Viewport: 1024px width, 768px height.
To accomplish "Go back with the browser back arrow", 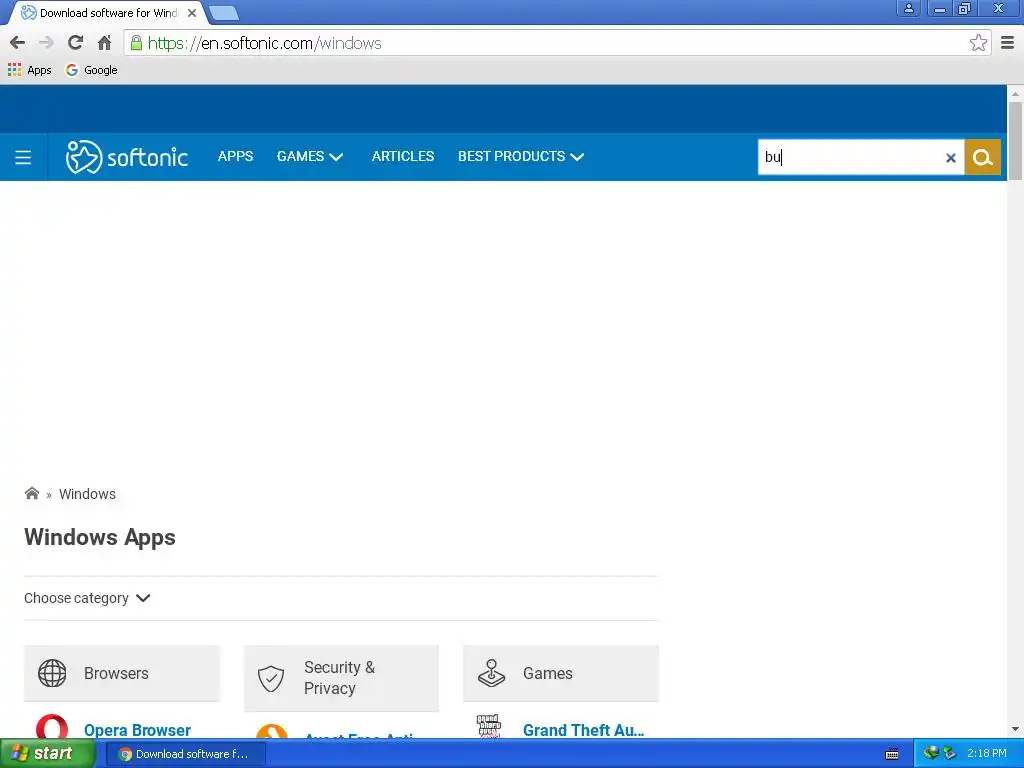I will [18, 43].
